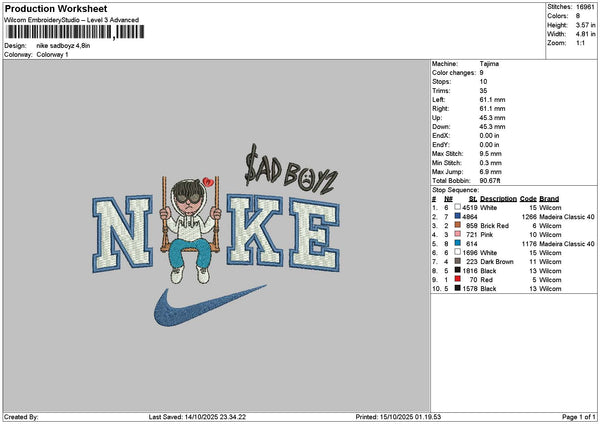Screen dimensions: 600x424
Task: Click the Down value '45.3 mm'
Action: coord(492,127)
